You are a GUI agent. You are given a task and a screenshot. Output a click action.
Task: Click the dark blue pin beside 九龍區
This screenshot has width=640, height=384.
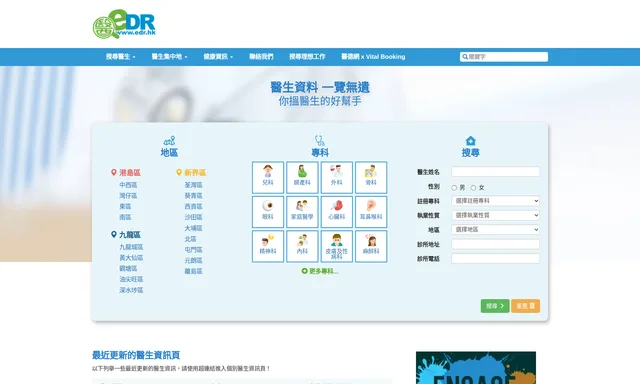114,235
